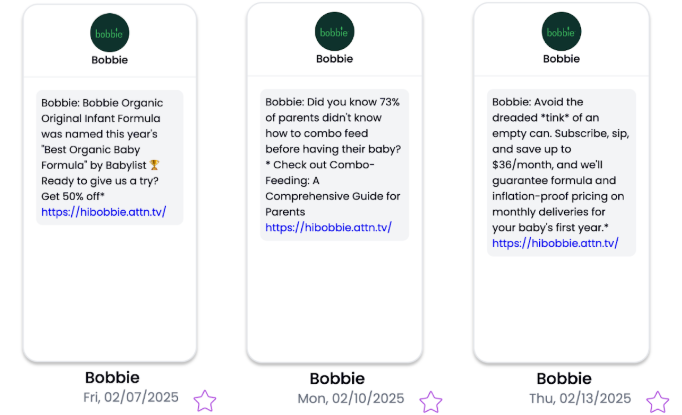Select the 73% of parents message bubble
The image size is (682, 415).
tap(334, 165)
